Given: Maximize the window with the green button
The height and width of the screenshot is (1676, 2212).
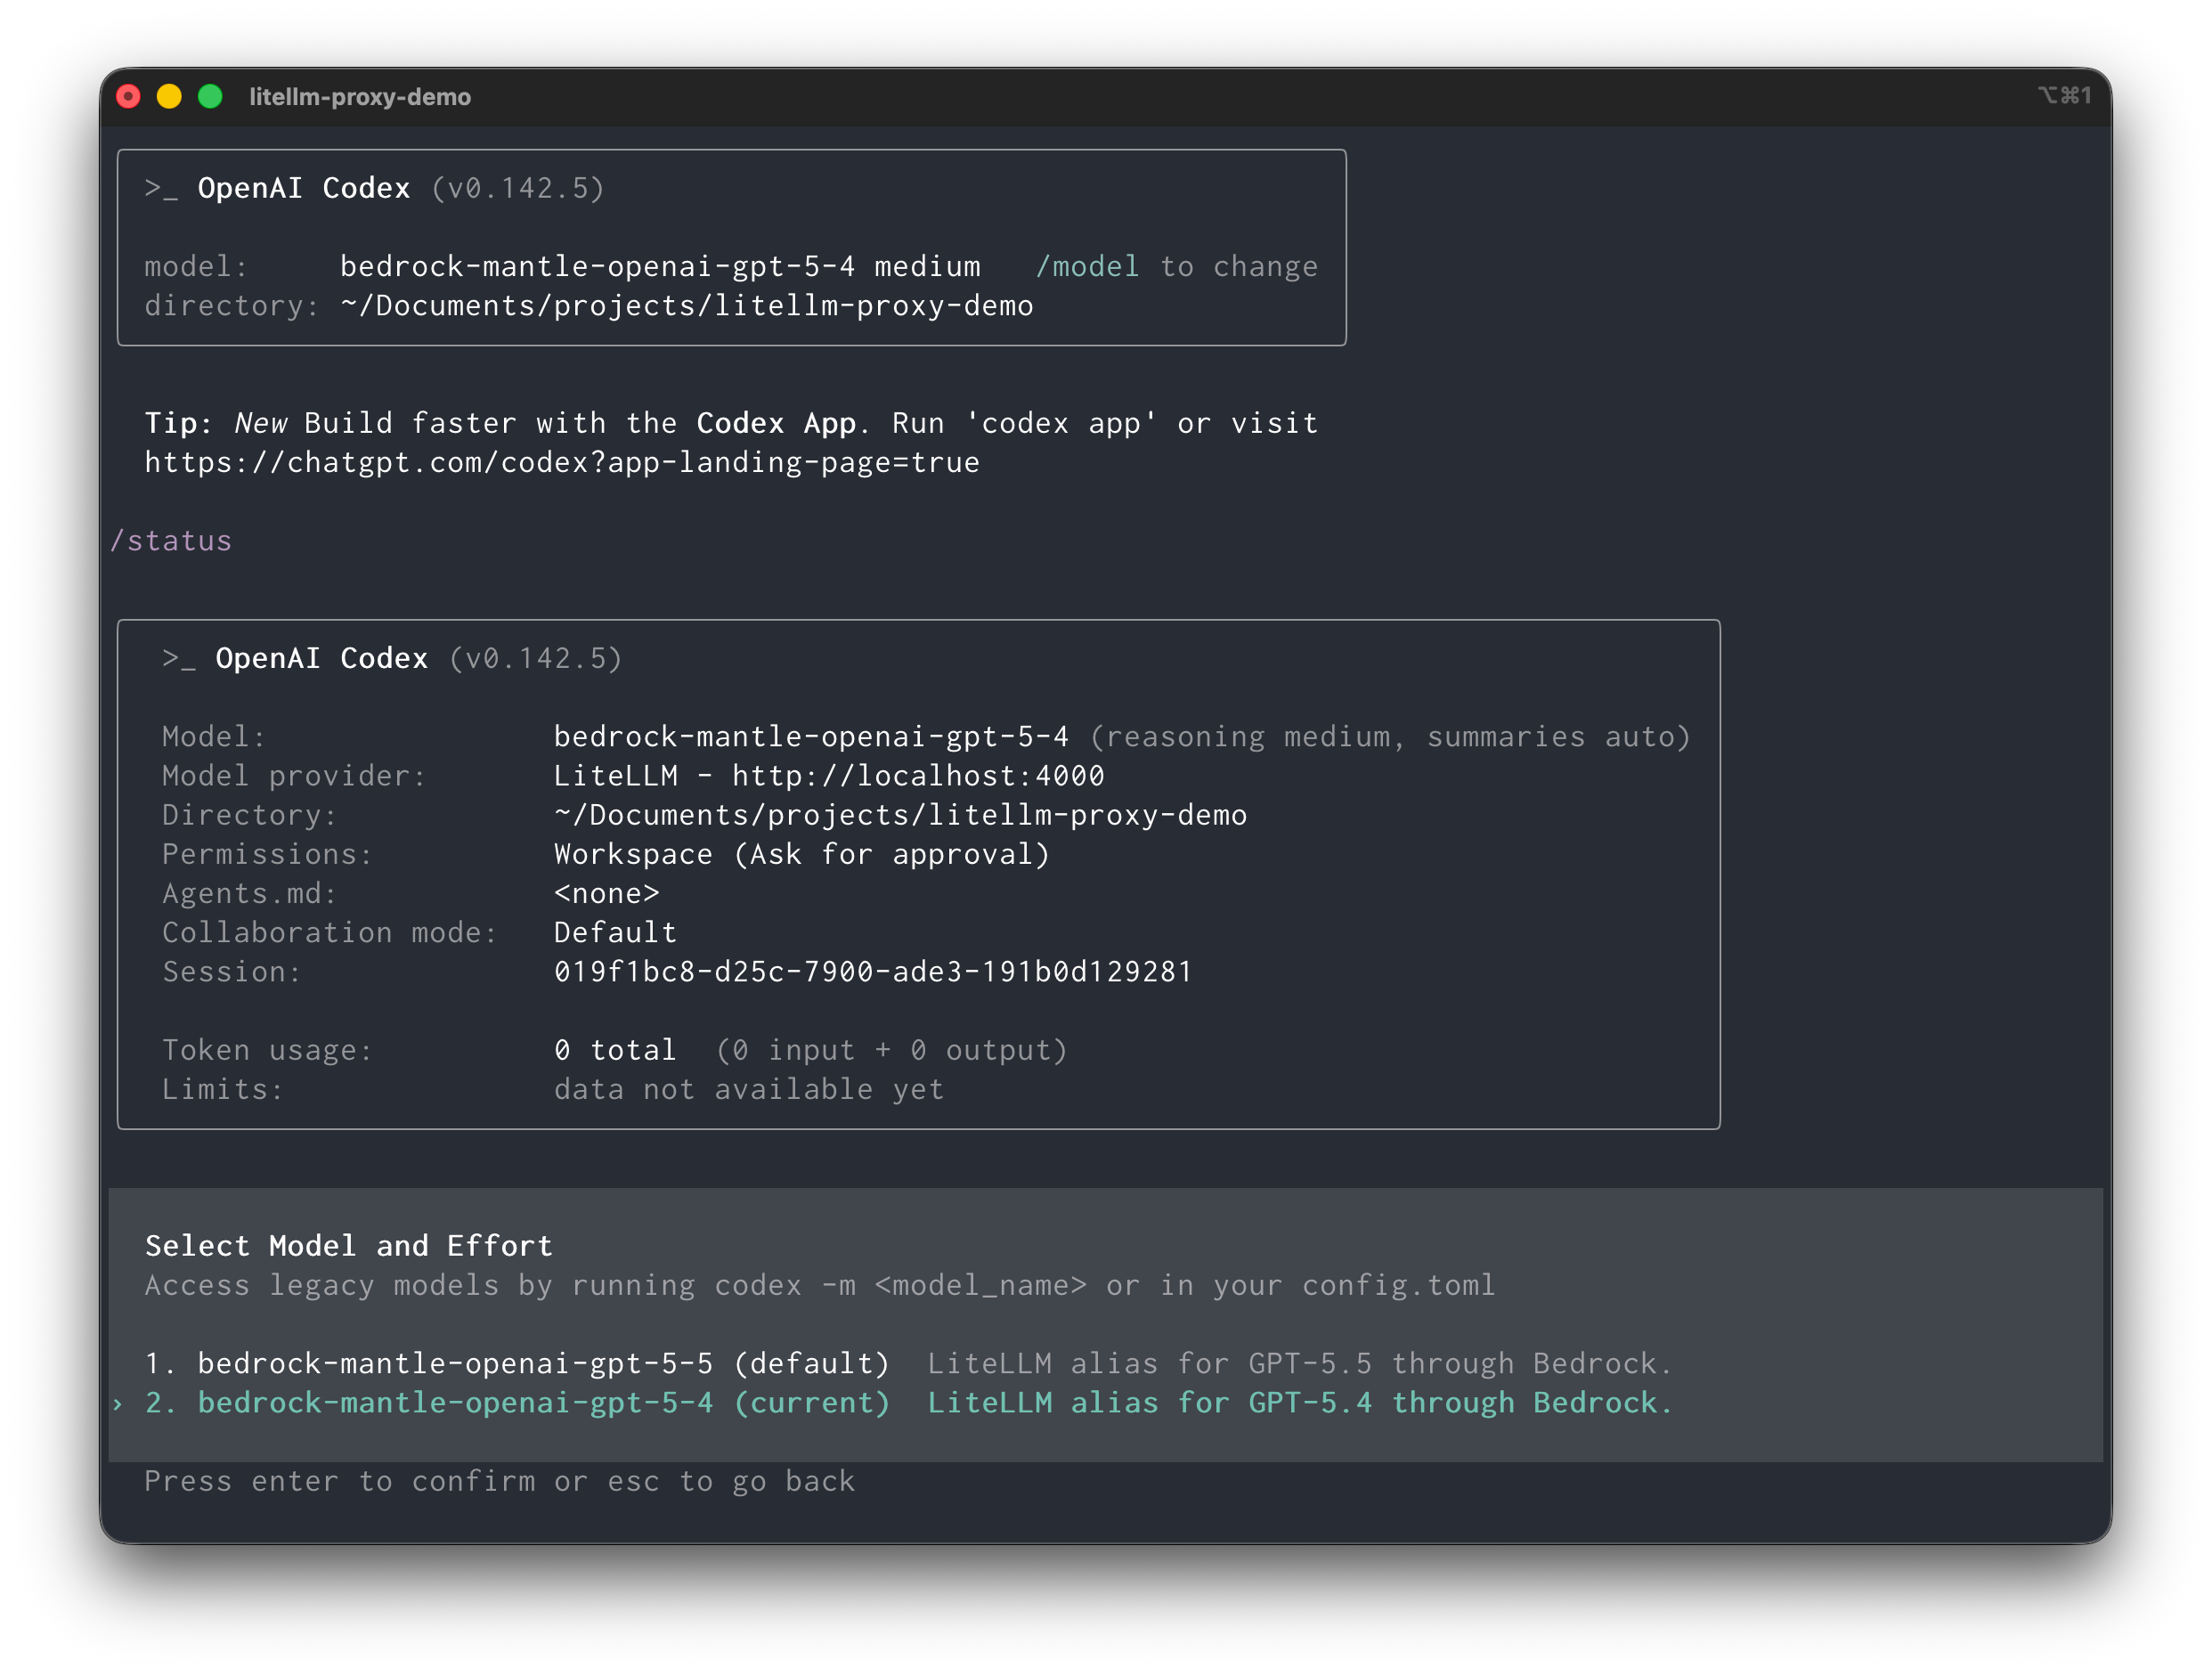Looking at the screenshot, I should (210, 96).
